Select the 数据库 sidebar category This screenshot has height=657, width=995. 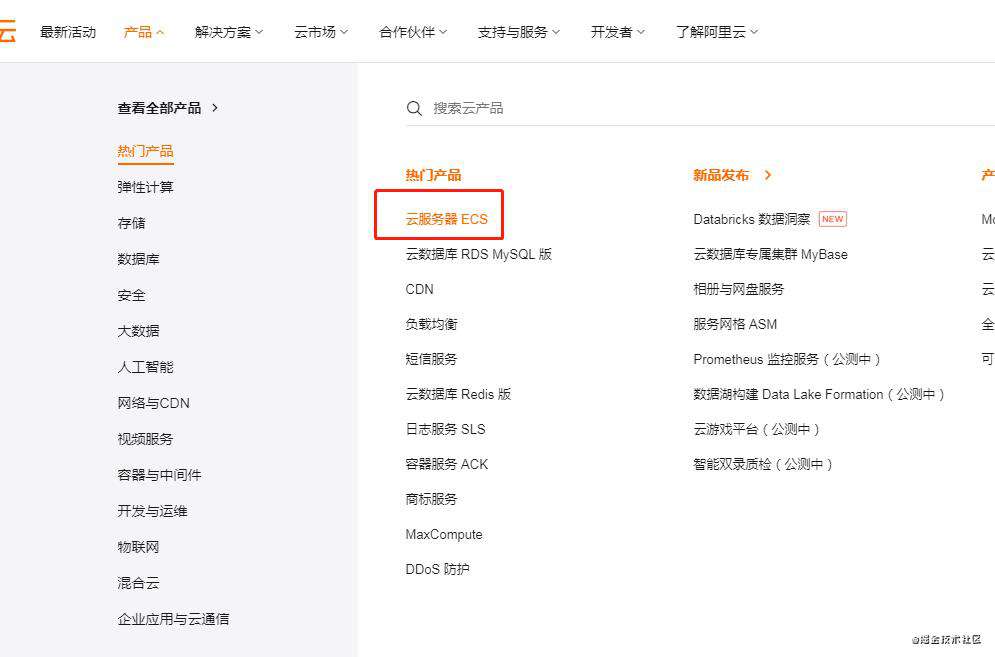tap(138, 259)
